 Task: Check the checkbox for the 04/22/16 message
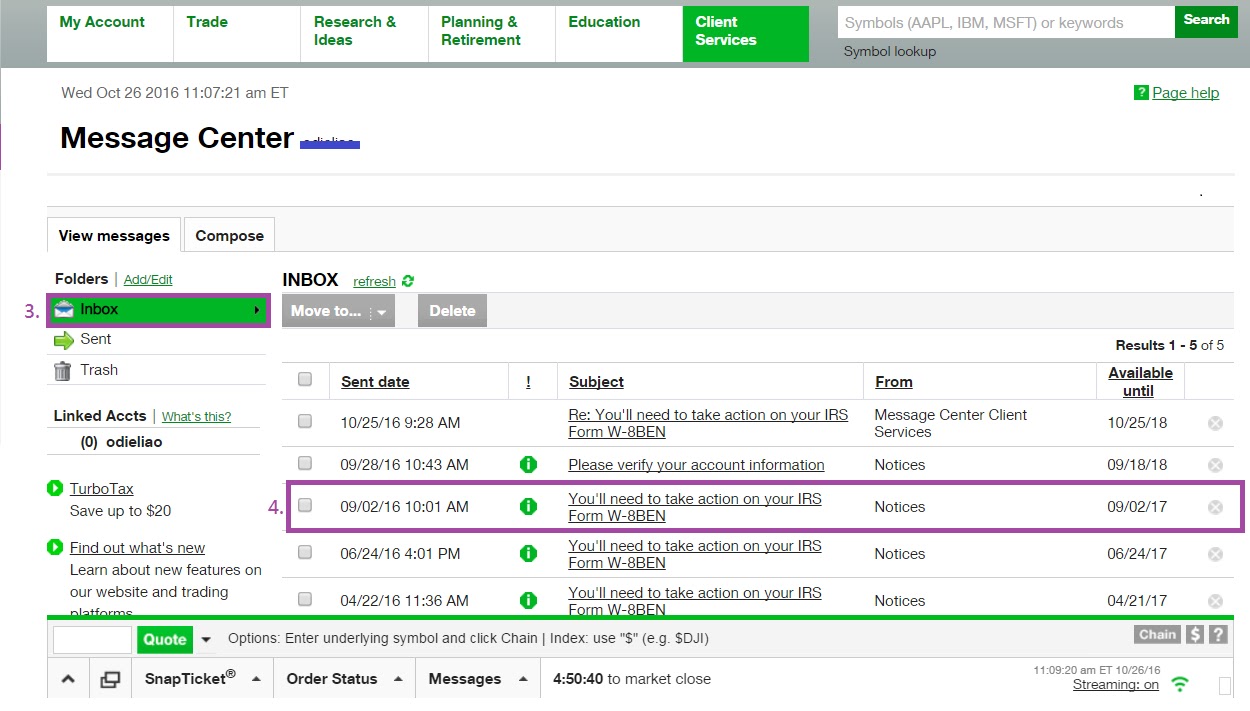tap(305, 599)
